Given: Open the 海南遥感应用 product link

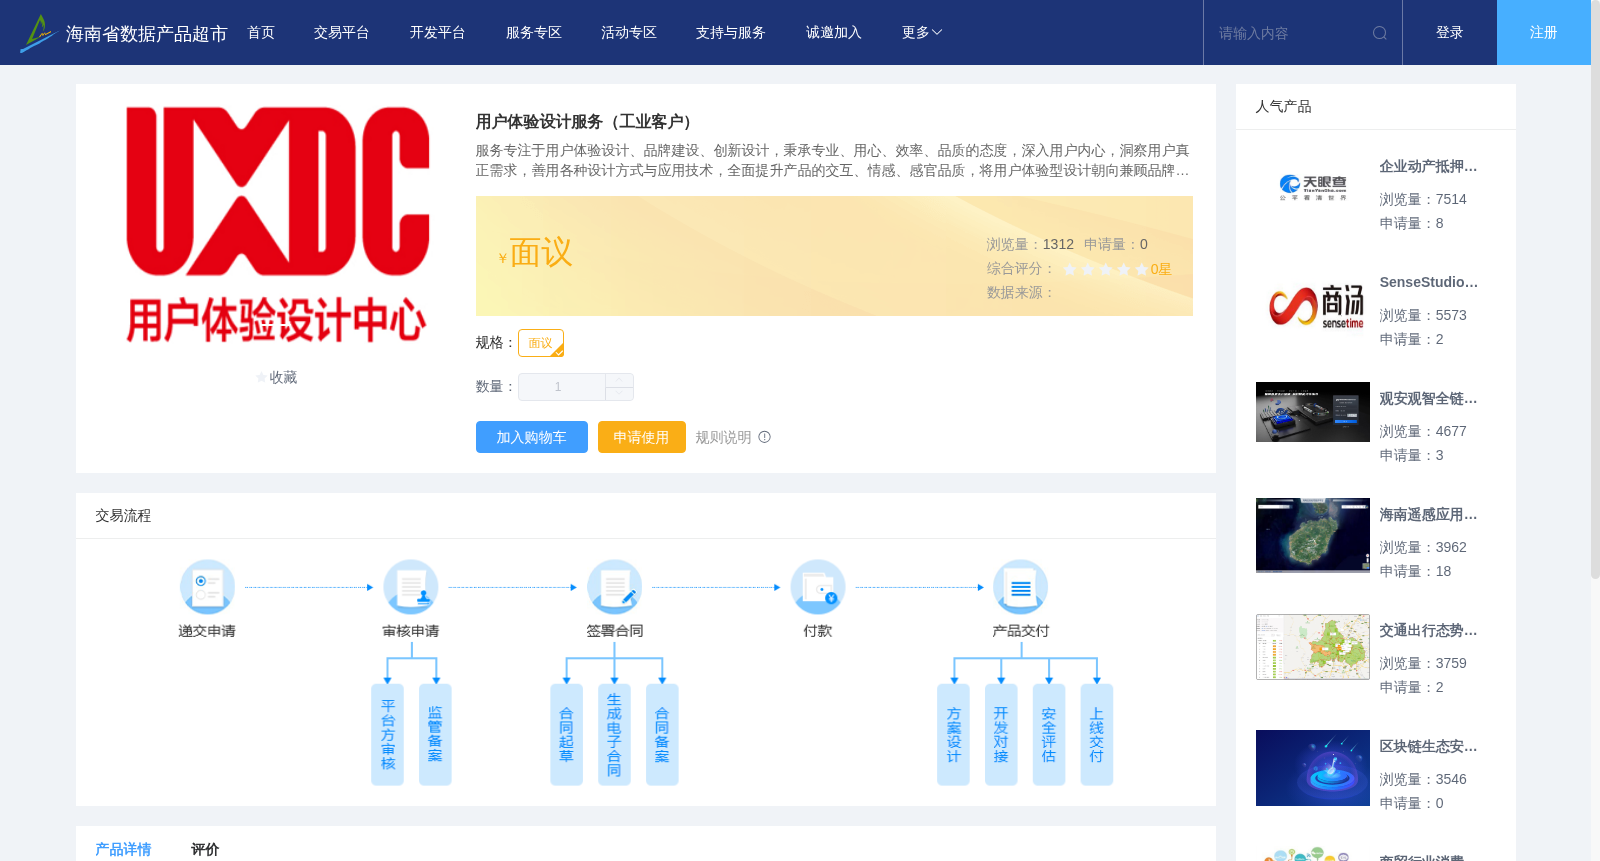Looking at the screenshot, I should coord(1428,515).
